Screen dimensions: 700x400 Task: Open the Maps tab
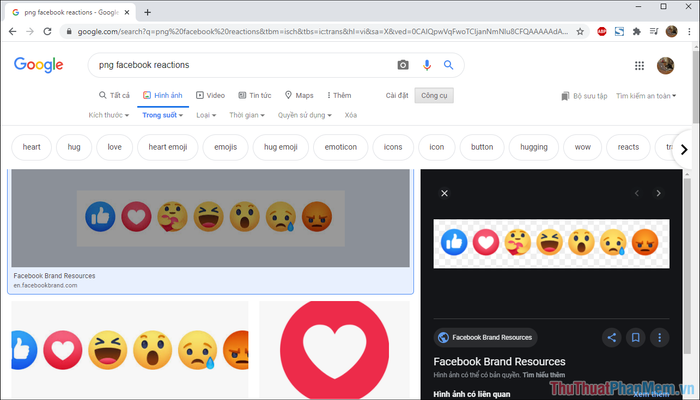tap(299, 95)
